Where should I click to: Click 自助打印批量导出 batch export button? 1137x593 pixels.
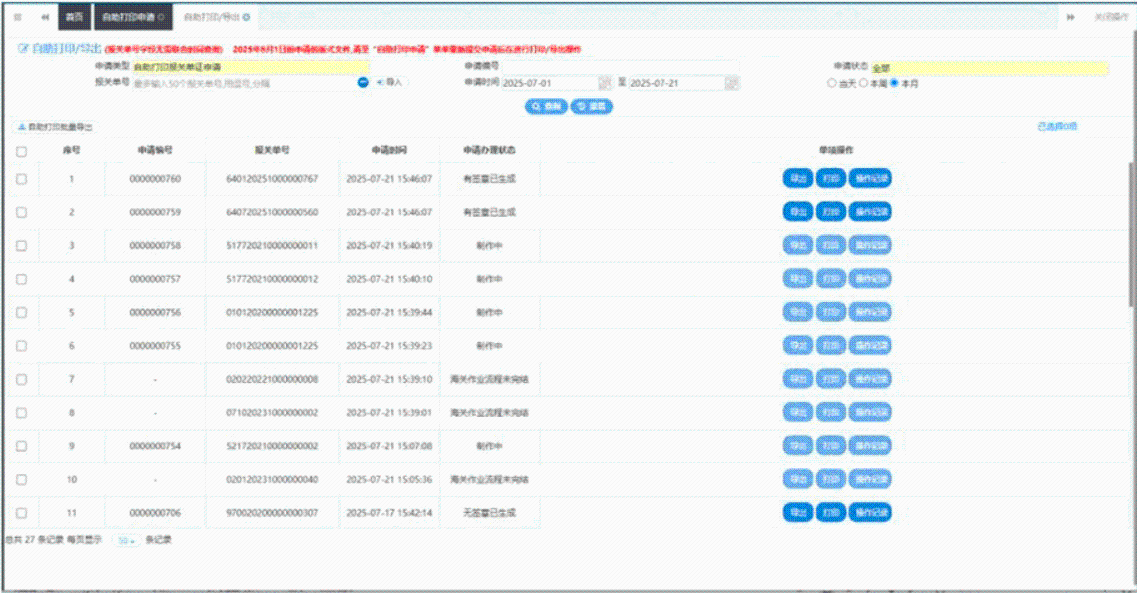55,127
